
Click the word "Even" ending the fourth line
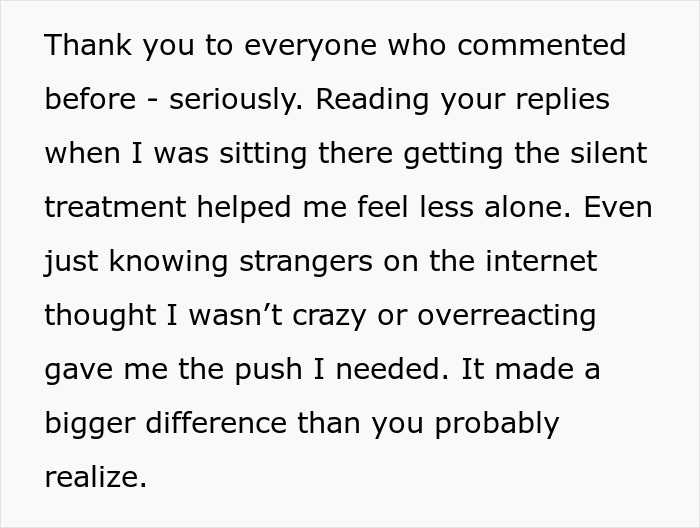[x=618, y=207]
